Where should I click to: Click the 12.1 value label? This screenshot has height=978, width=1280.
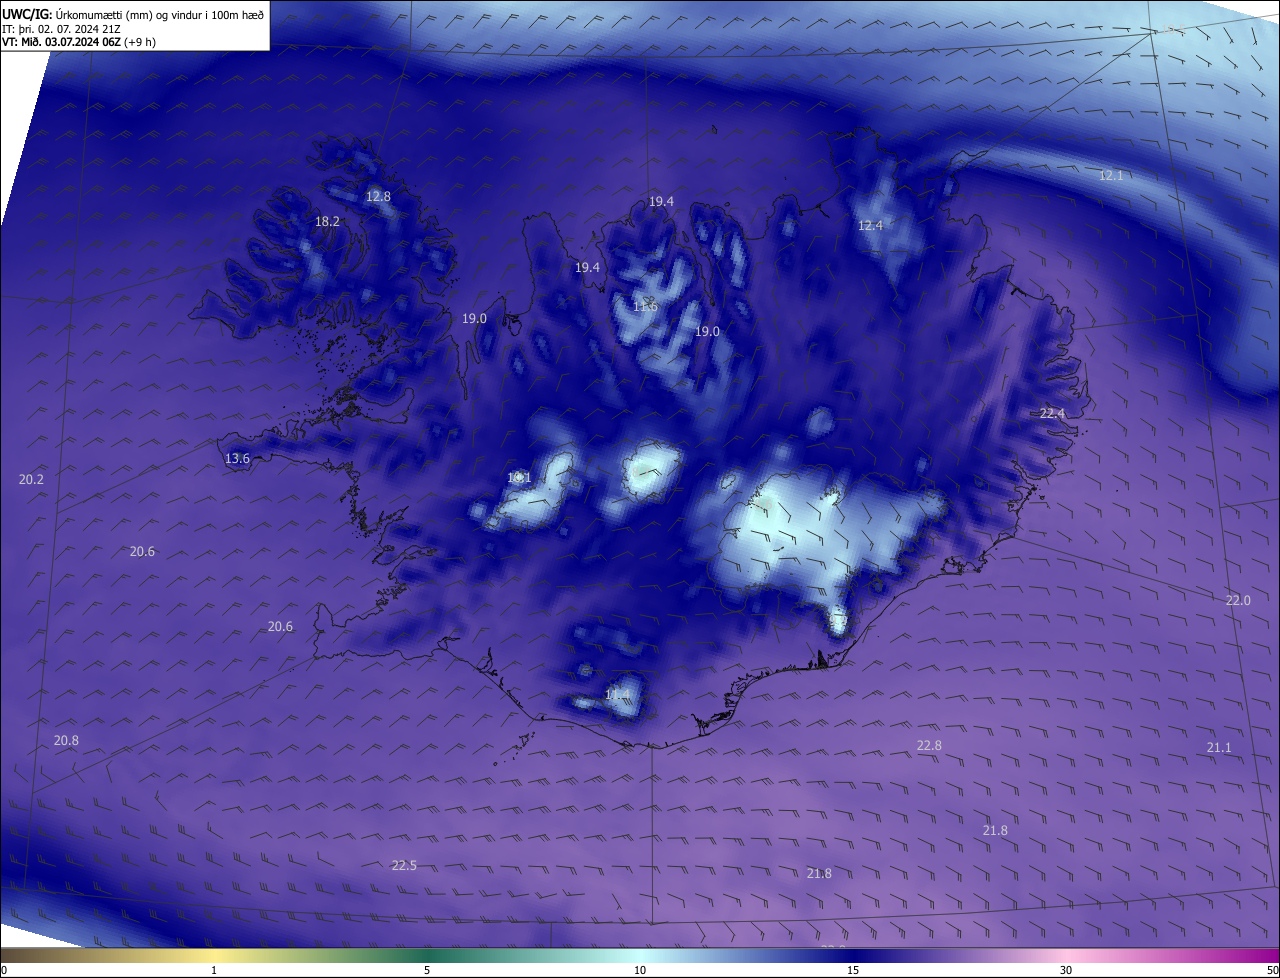pos(1111,175)
